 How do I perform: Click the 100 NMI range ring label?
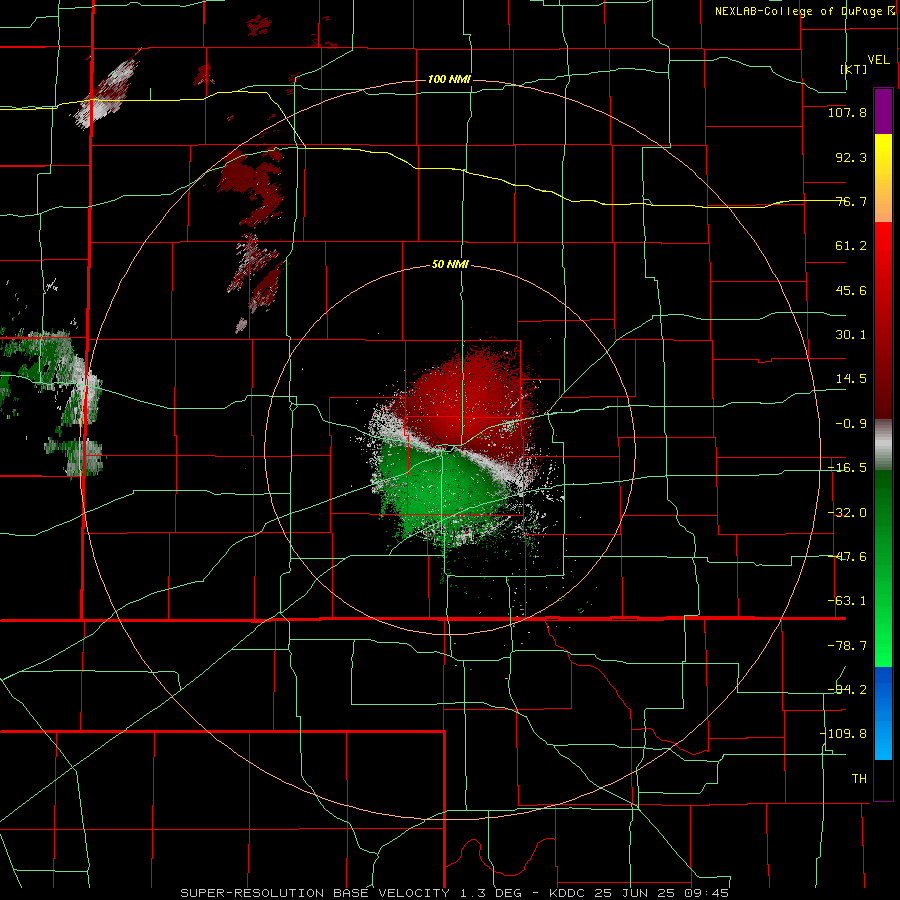coord(449,79)
